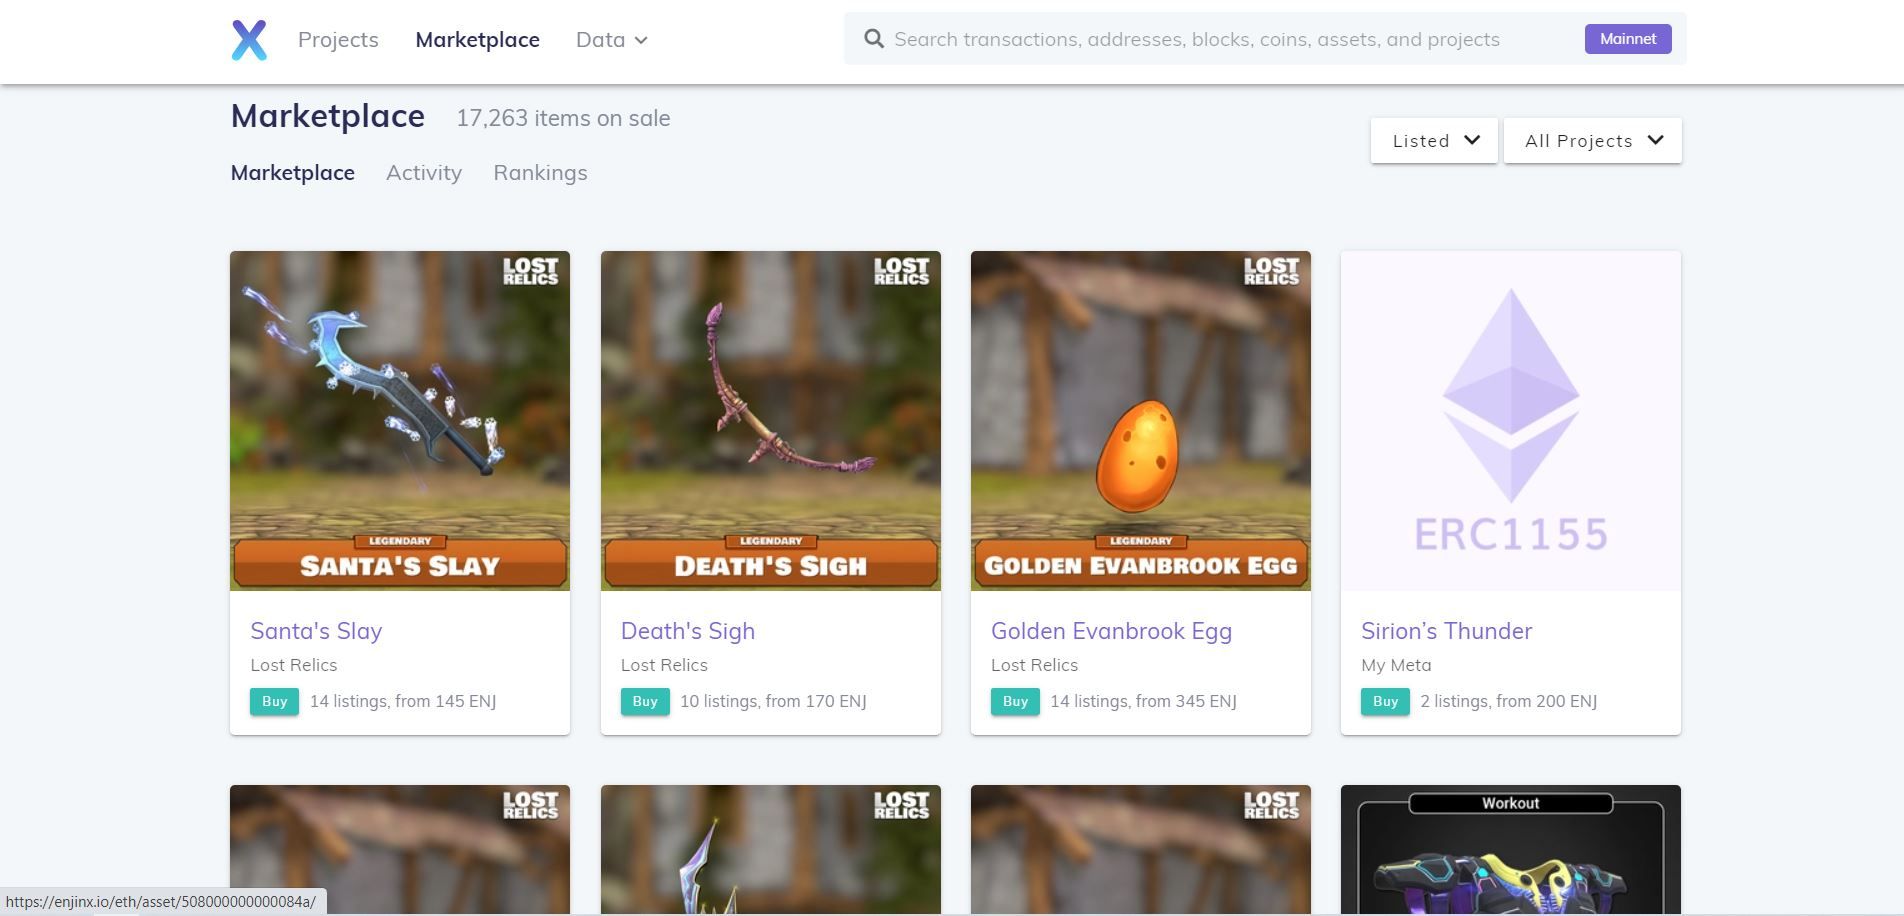Open the Golden Evanbrook Egg image

coord(1141,421)
